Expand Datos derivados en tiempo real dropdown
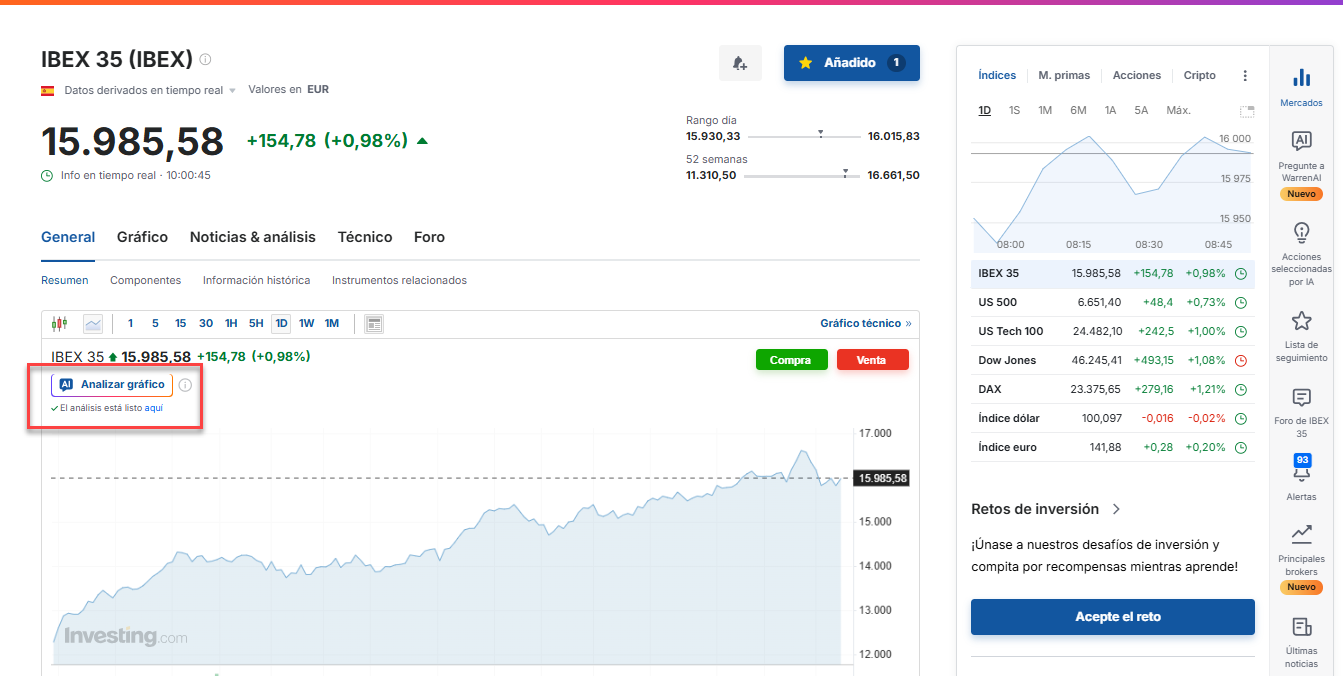1343x676 pixels. click(x=232, y=90)
